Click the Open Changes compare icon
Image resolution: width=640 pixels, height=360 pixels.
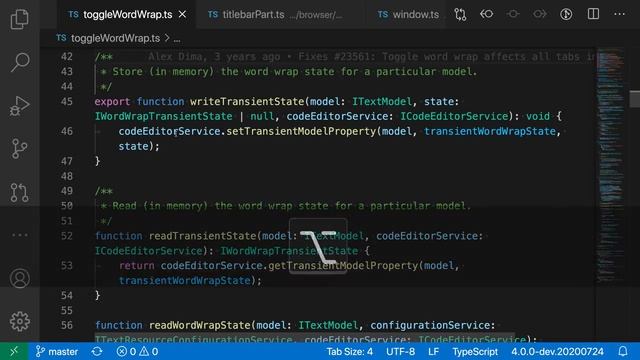click(x=460, y=15)
